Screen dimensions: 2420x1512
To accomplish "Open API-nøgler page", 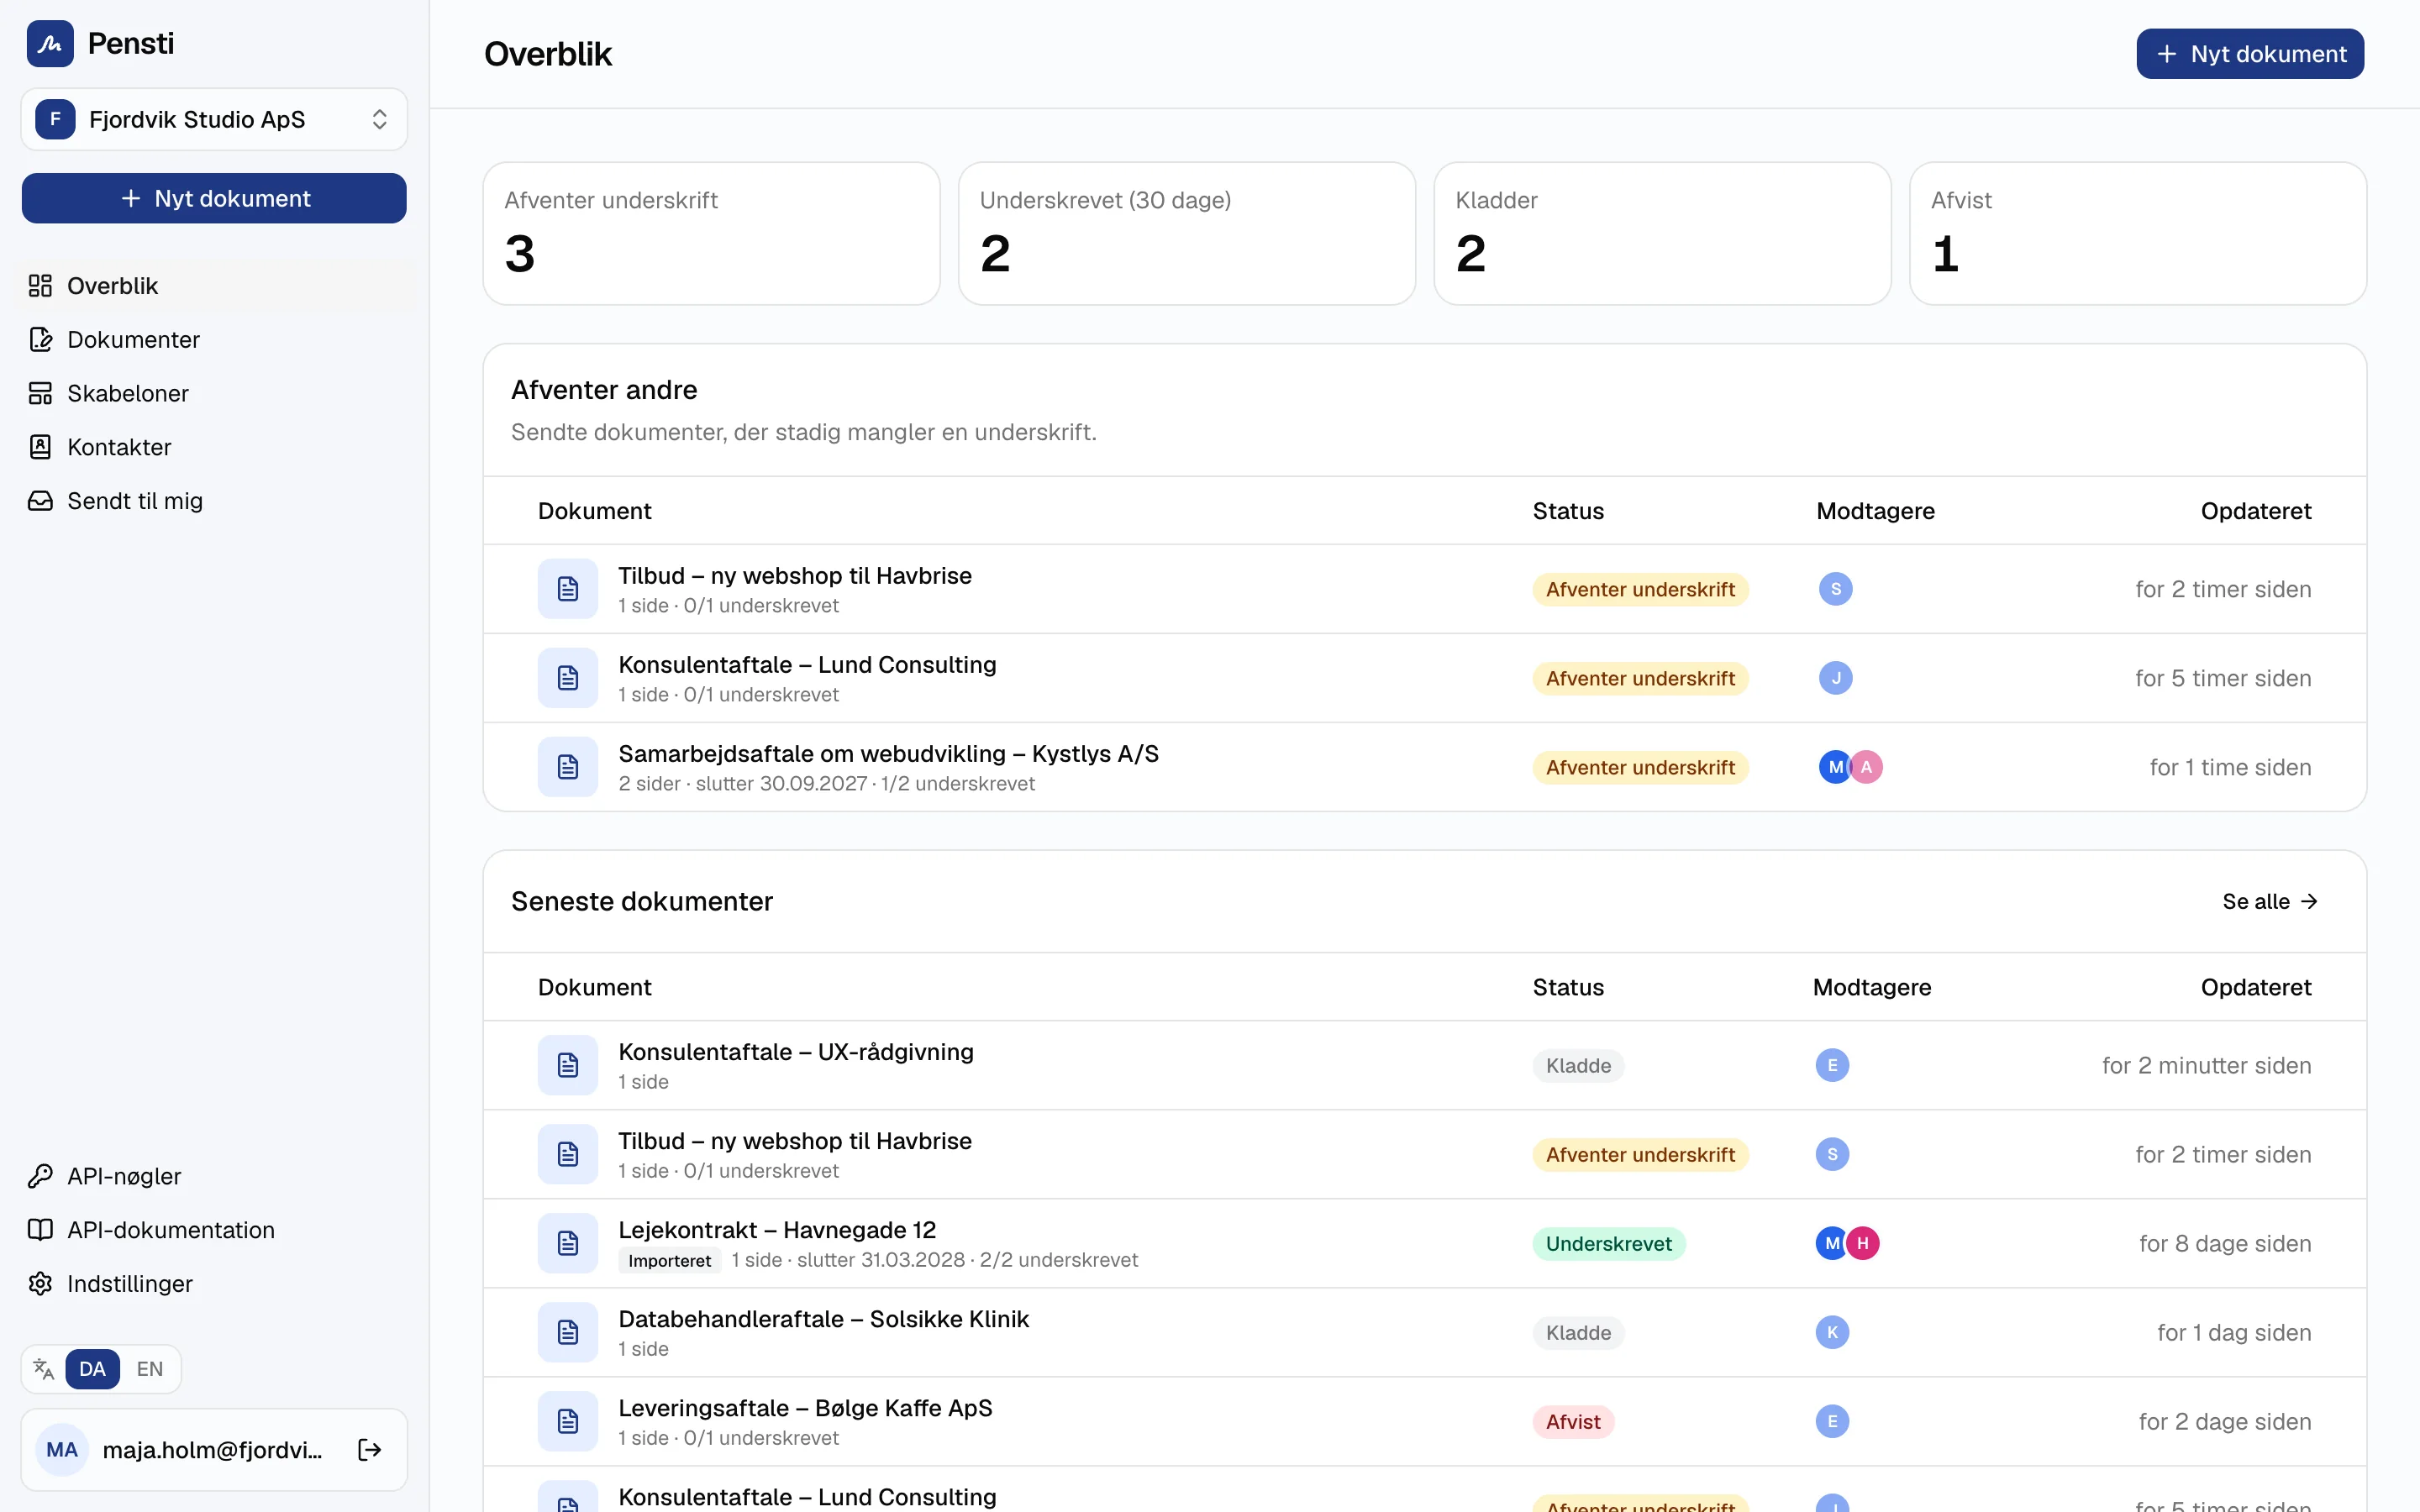I will coord(214,1176).
